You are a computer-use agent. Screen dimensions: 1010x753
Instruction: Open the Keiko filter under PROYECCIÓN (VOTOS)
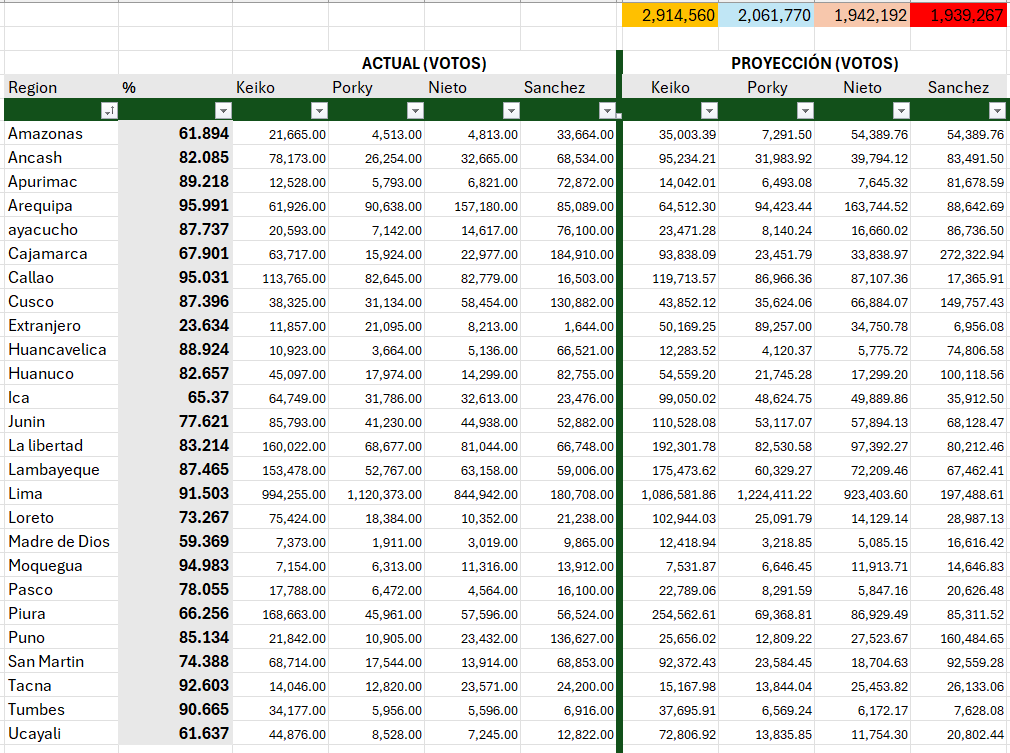pyautogui.click(x=709, y=111)
